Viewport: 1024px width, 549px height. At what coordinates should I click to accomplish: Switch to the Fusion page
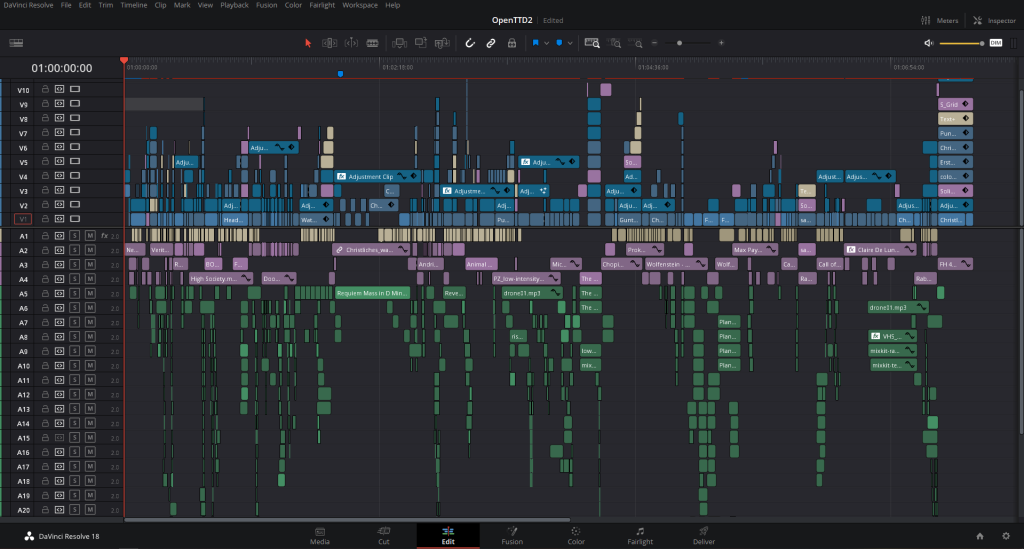pos(512,536)
